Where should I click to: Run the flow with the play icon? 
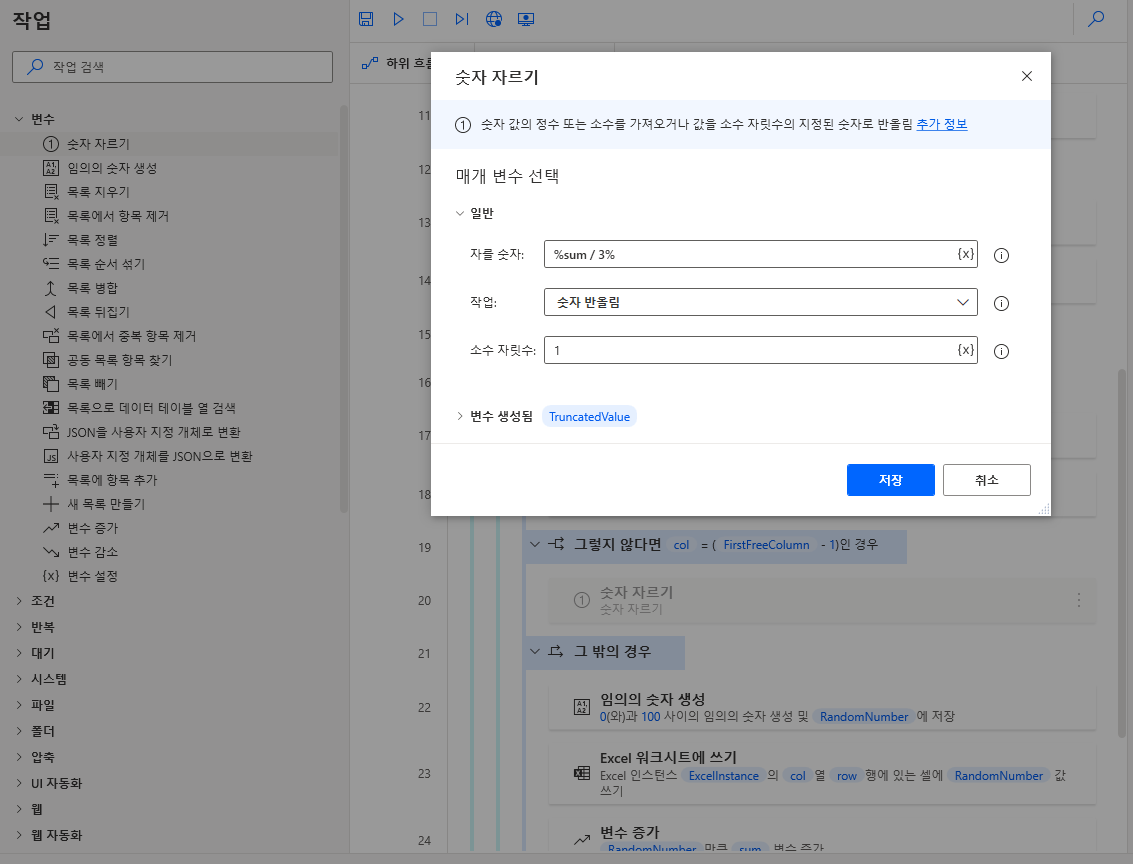398,20
